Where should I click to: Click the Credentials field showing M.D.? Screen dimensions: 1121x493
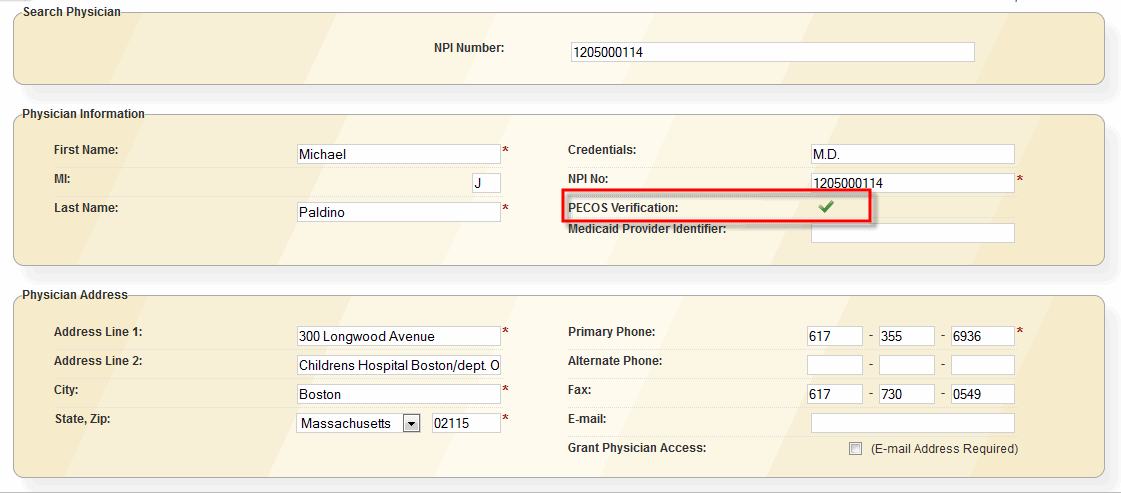pyautogui.click(x=912, y=154)
